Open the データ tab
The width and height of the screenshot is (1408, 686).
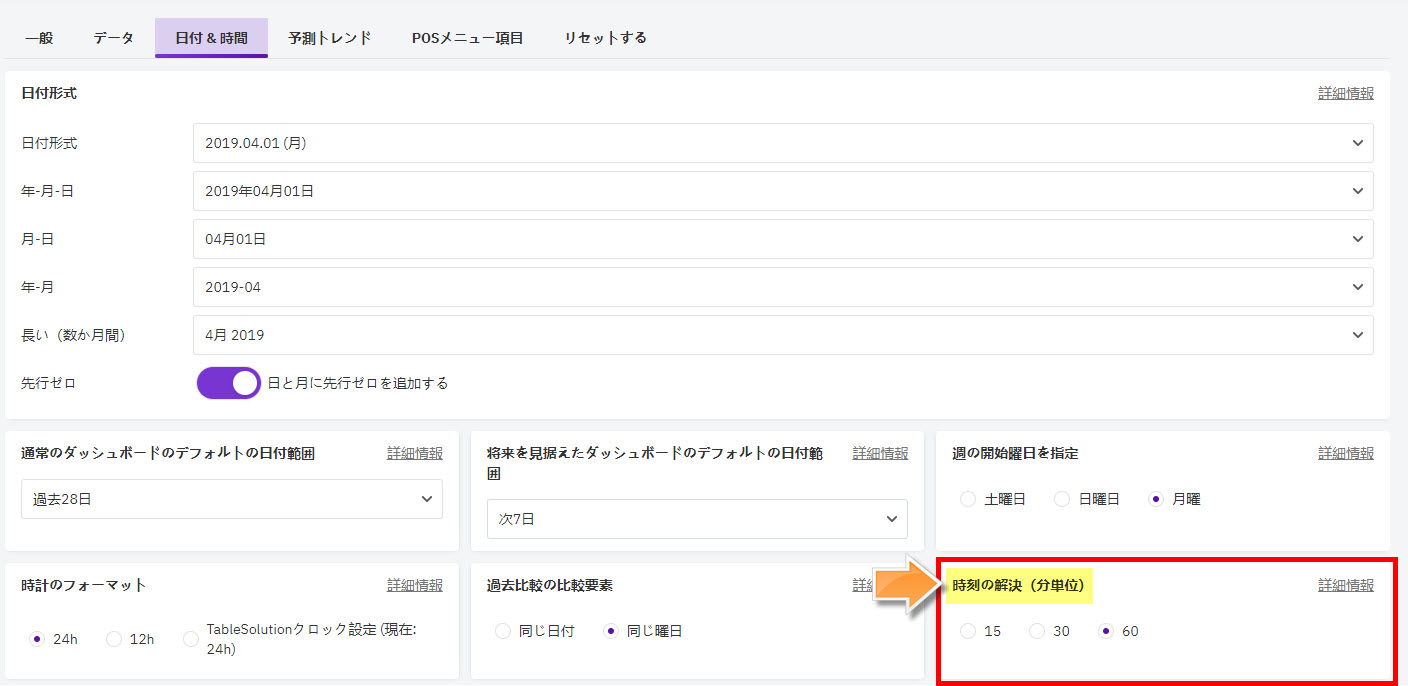(x=114, y=38)
